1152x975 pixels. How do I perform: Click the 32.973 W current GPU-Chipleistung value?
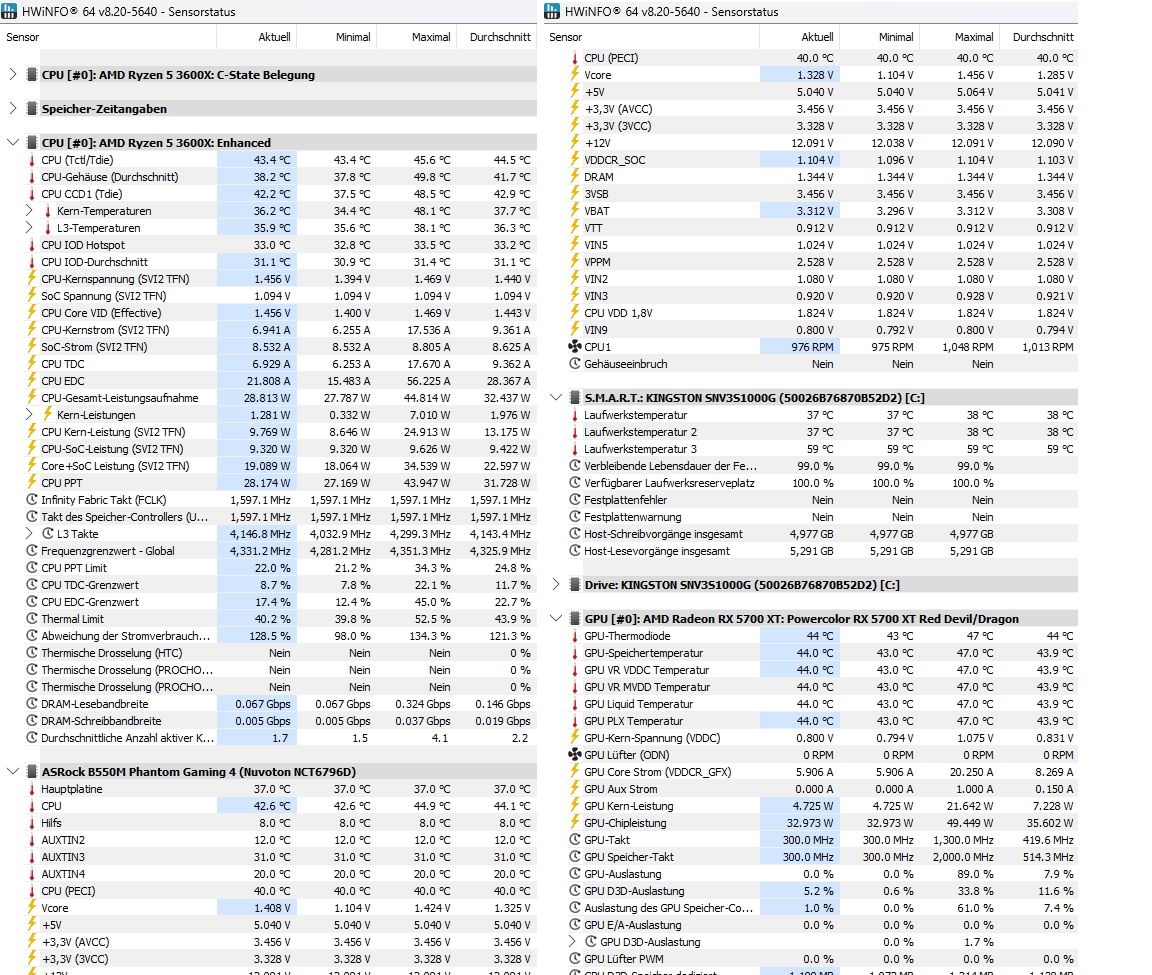click(x=810, y=823)
